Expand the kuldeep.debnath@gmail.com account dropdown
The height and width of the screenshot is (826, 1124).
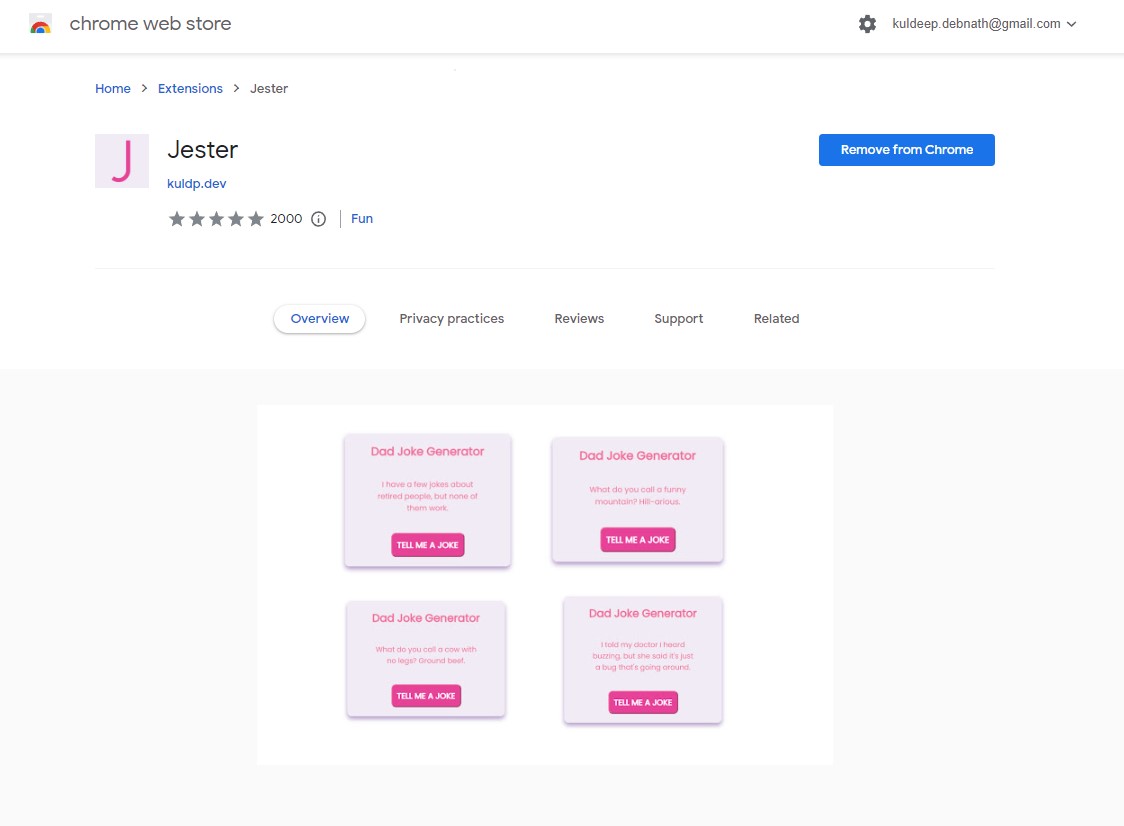pyautogui.click(x=984, y=24)
